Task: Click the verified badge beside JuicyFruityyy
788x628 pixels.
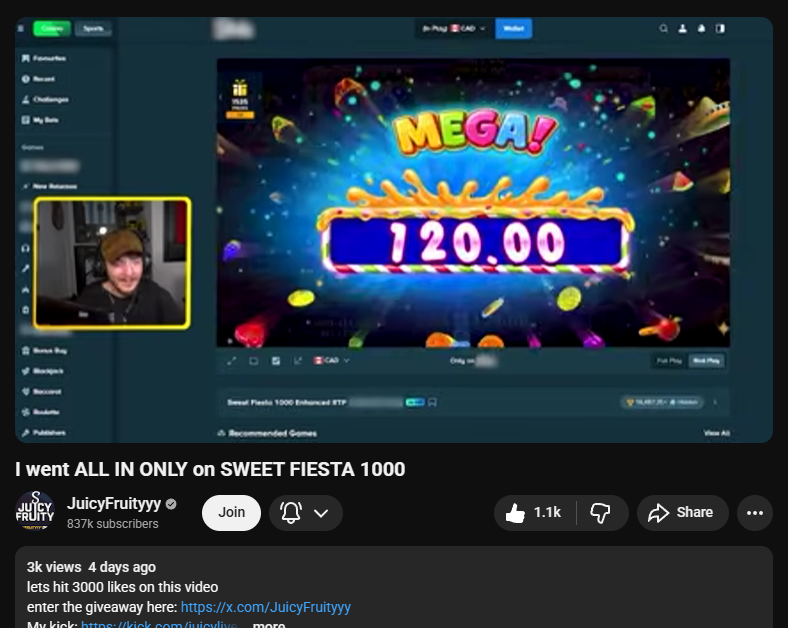Action: (x=171, y=504)
